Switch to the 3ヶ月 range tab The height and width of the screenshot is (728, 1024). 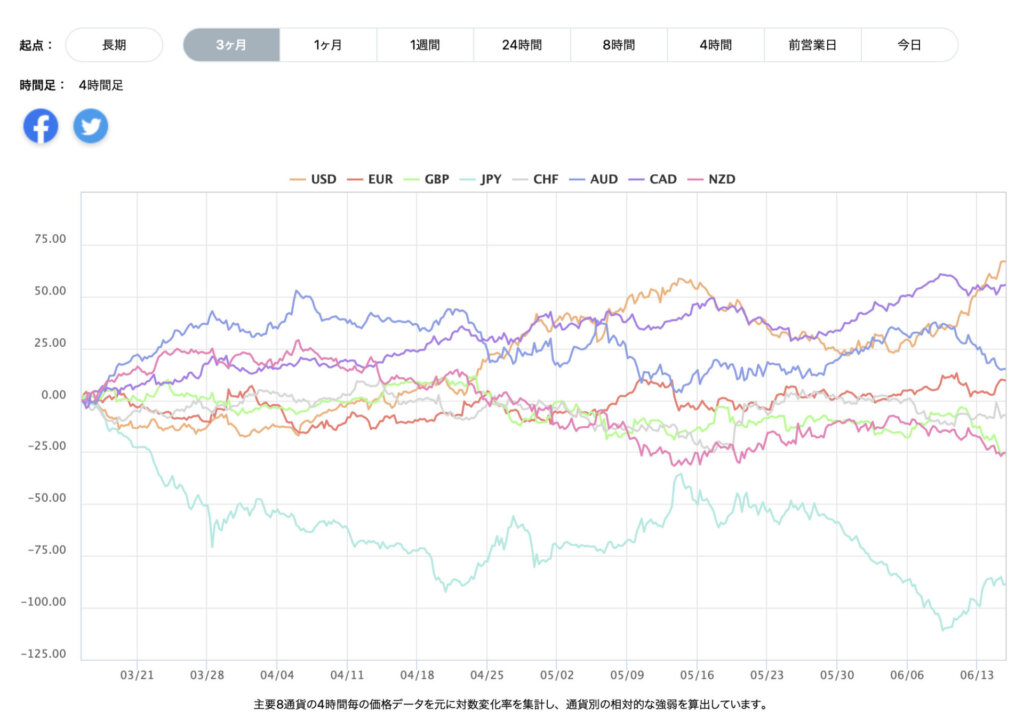231,45
